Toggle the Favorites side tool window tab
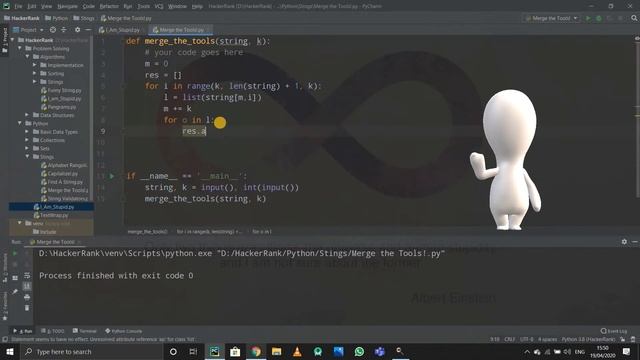The width and height of the screenshot is (640, 360). tap(4, 306)
